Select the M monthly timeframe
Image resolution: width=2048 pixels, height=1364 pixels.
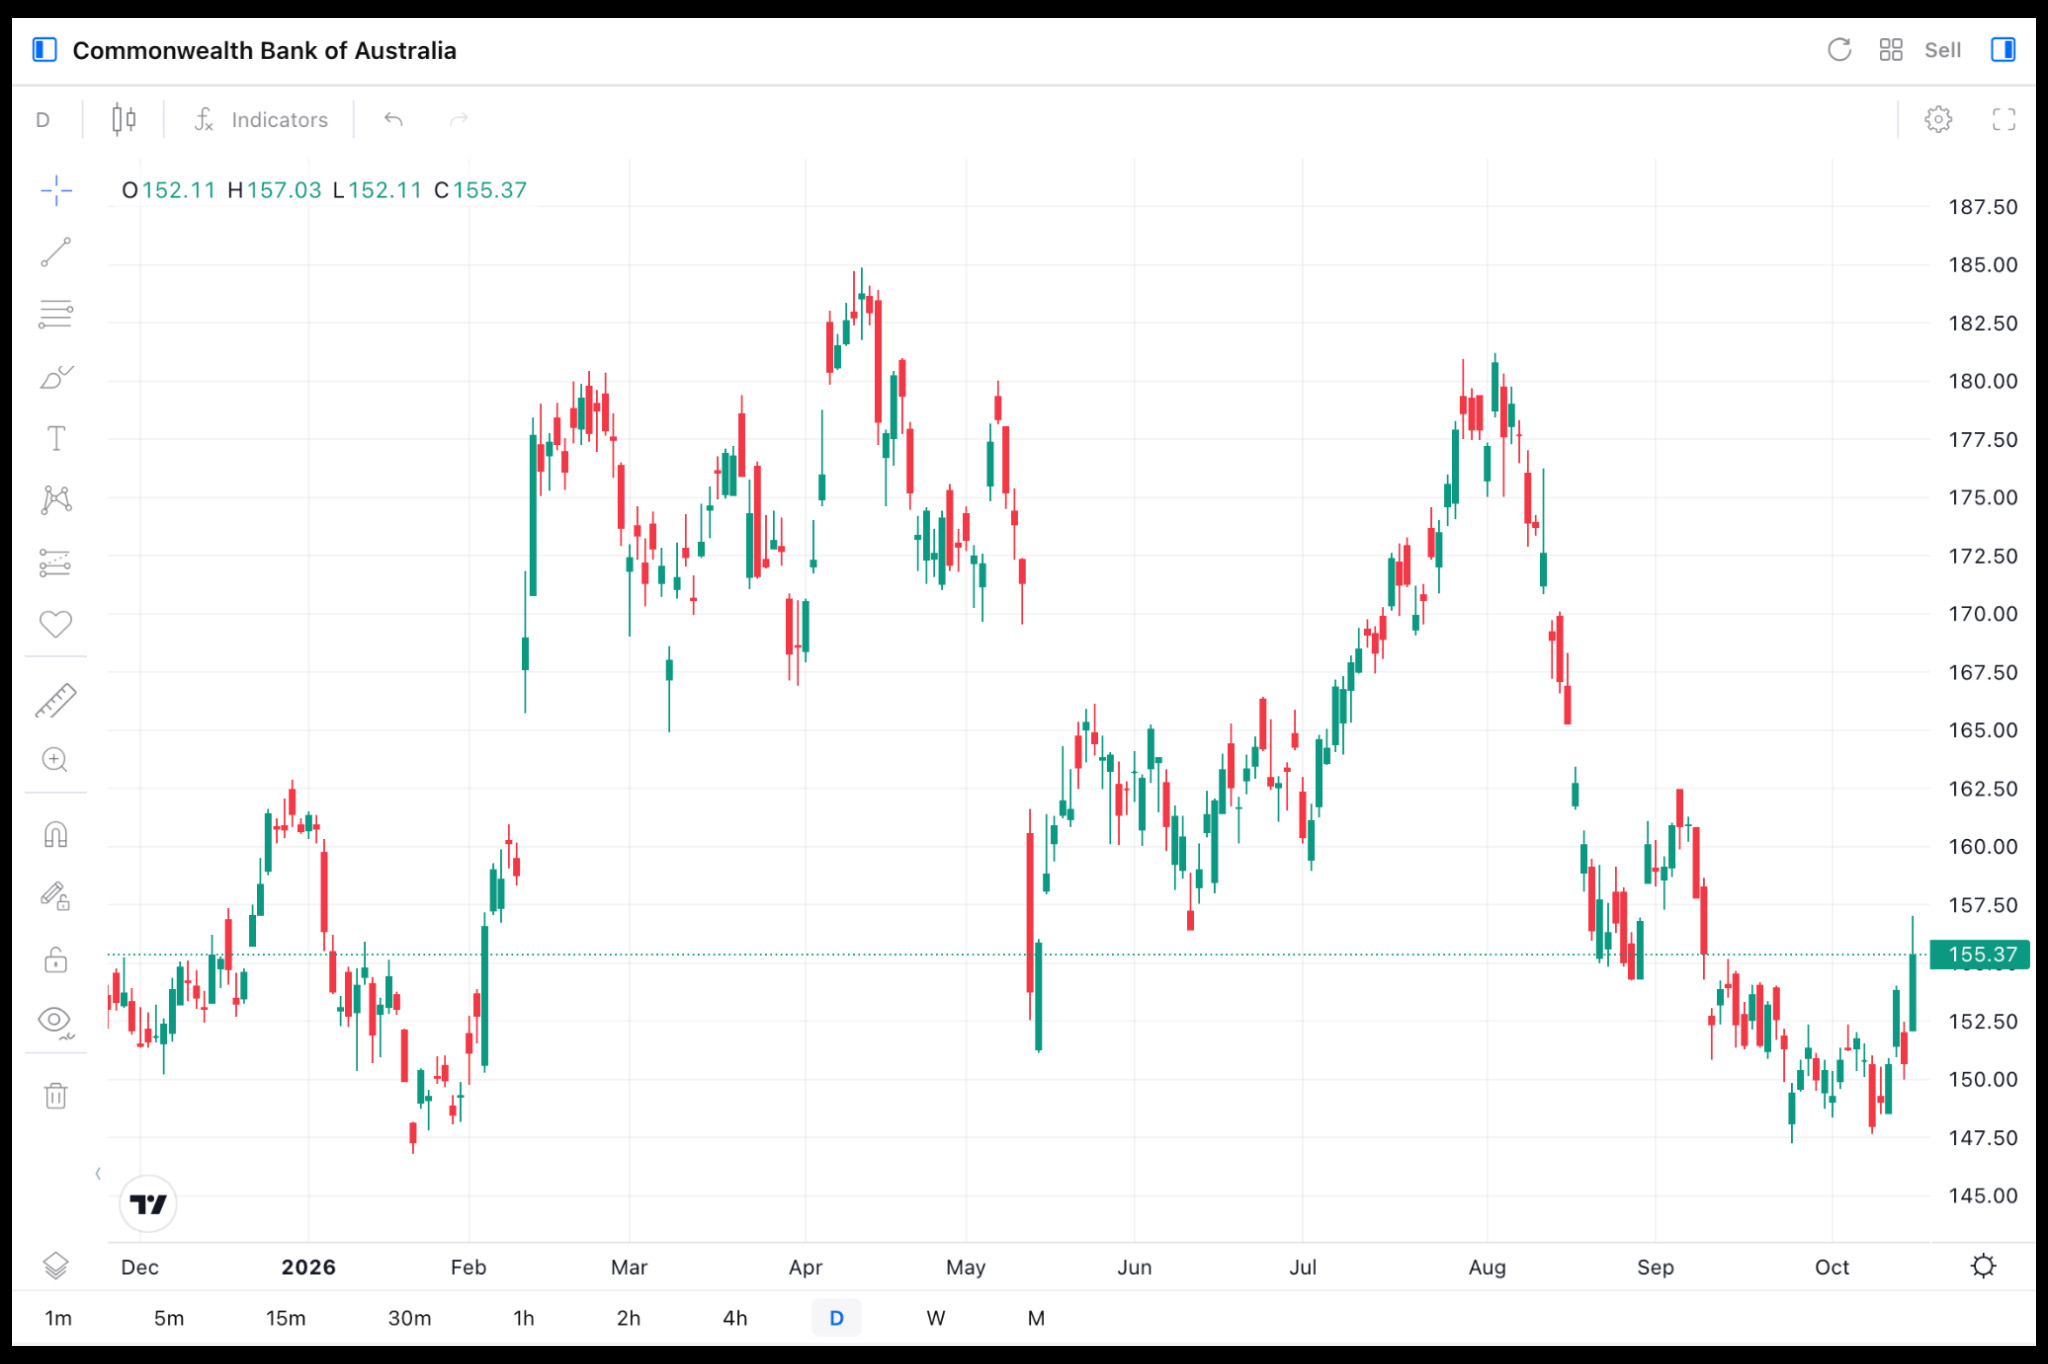click(x=1036, y=1318)
